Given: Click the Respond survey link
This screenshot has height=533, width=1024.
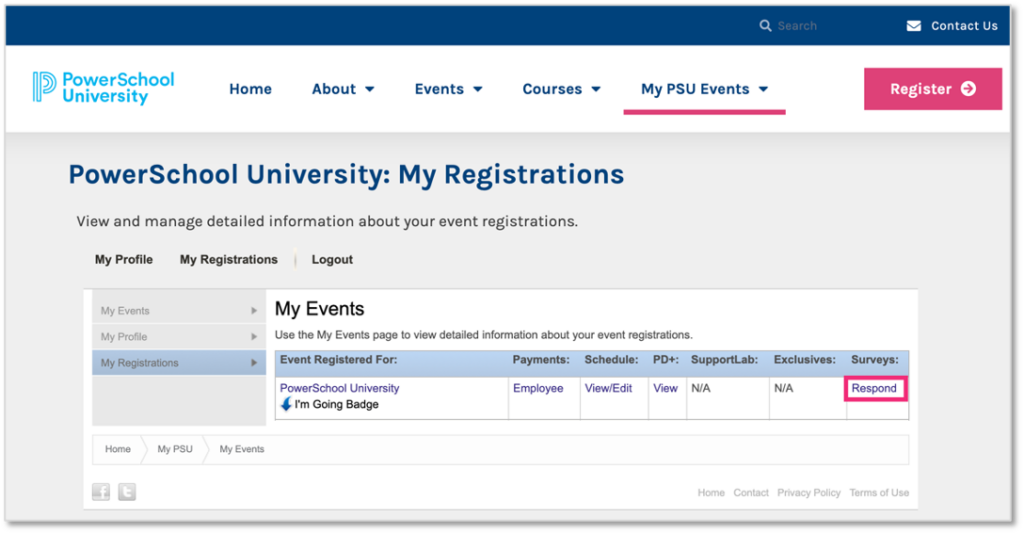Looking at the screenshot, I should (x=874, y=388).
